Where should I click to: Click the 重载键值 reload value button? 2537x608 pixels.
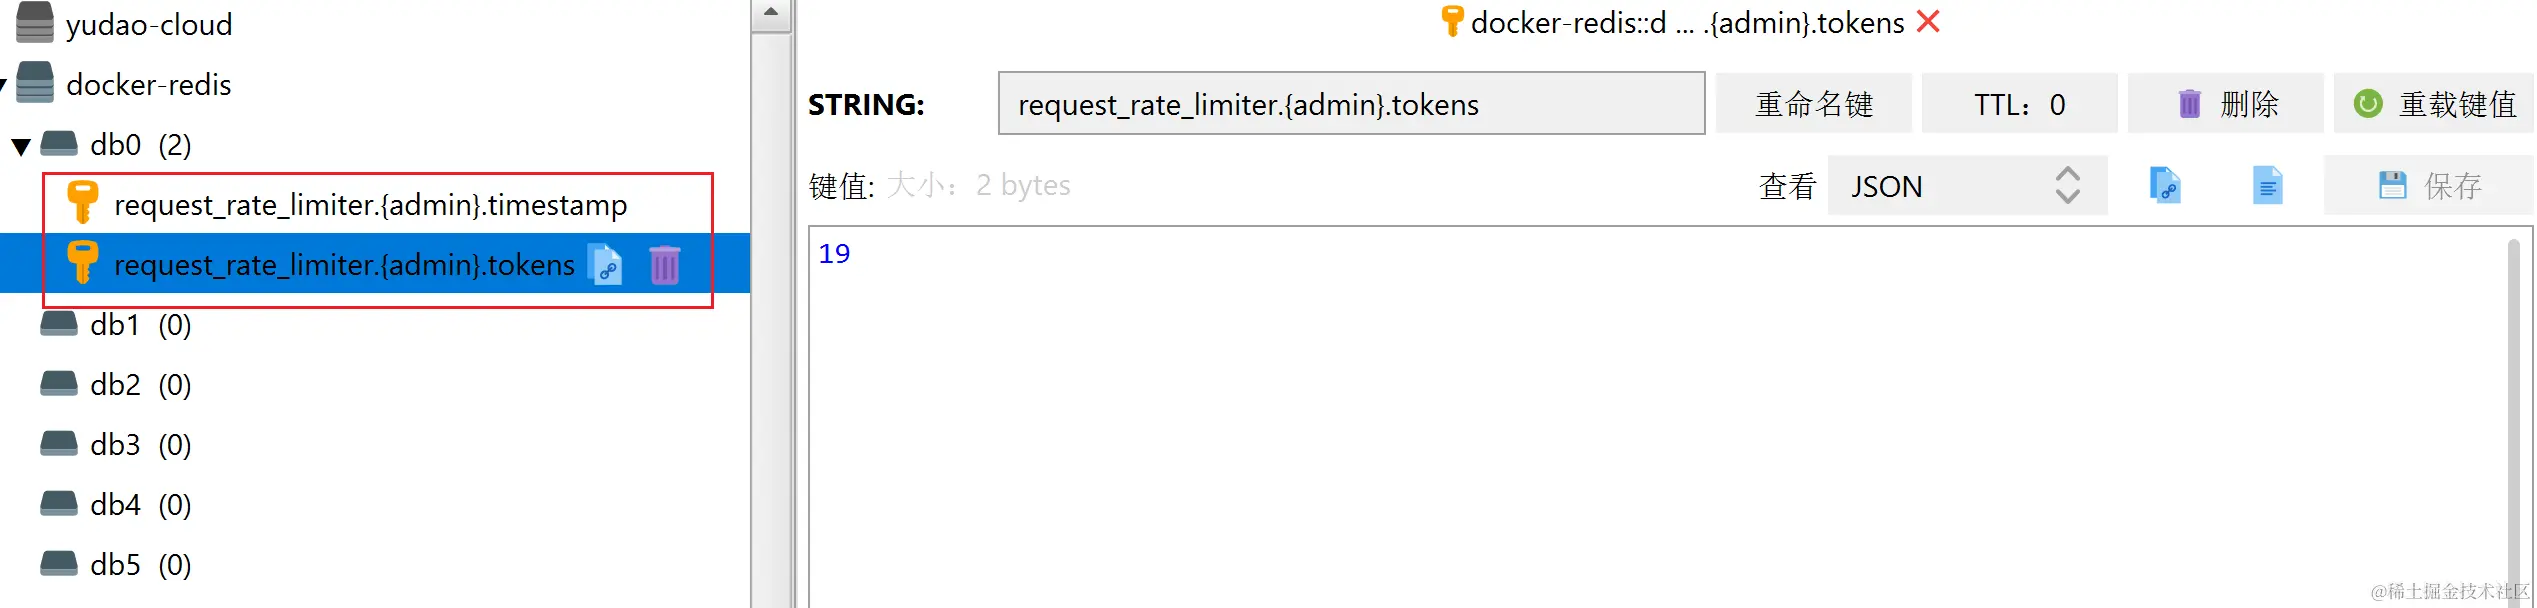2434,104
